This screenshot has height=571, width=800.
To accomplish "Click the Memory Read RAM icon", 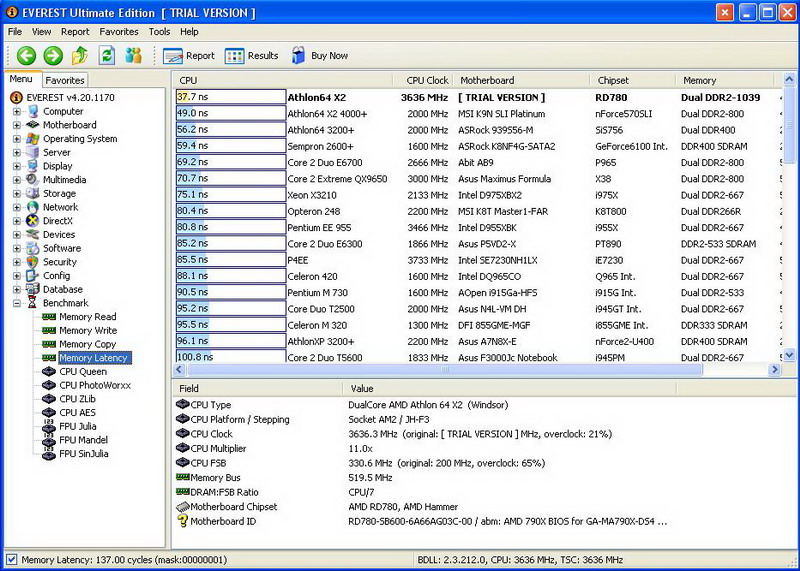I will (x=49, y=316).
